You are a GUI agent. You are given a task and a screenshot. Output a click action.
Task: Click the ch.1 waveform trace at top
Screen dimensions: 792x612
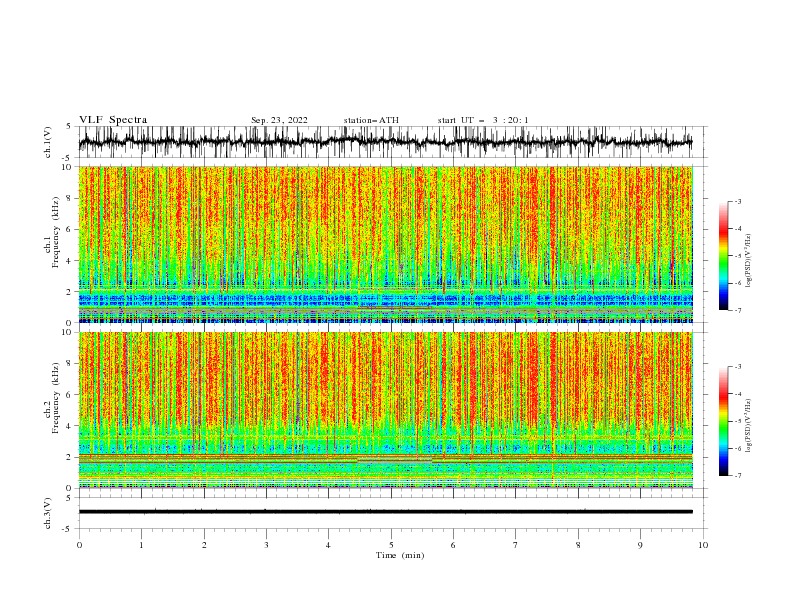tap(385, 142)
